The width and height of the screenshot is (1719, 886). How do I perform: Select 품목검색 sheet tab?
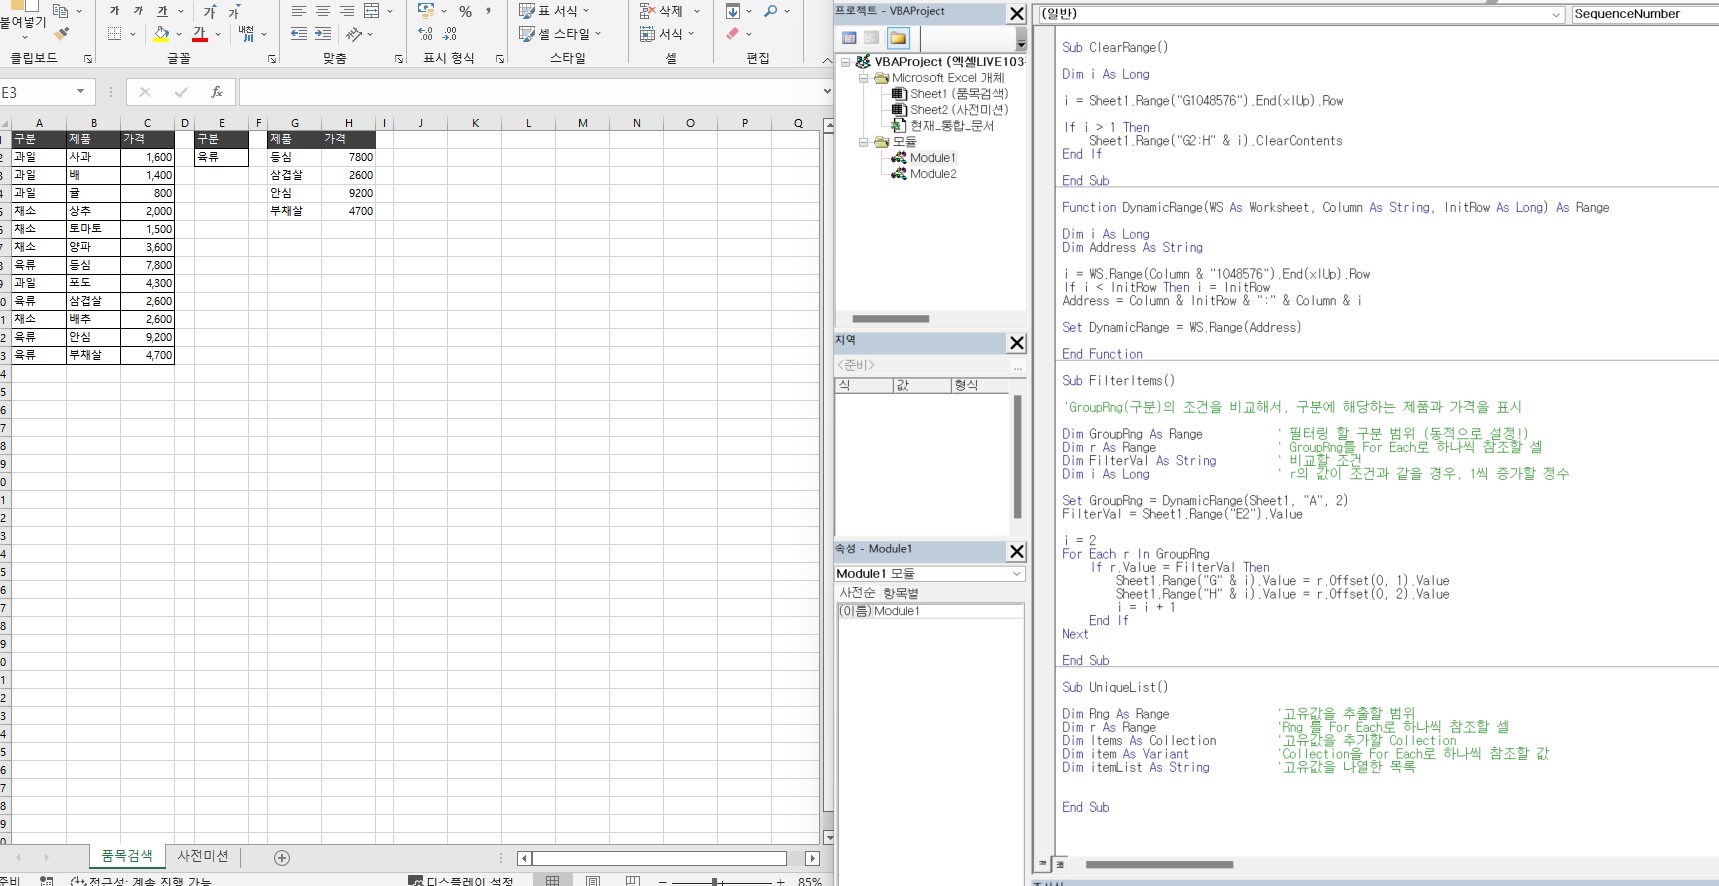(127, 856)
